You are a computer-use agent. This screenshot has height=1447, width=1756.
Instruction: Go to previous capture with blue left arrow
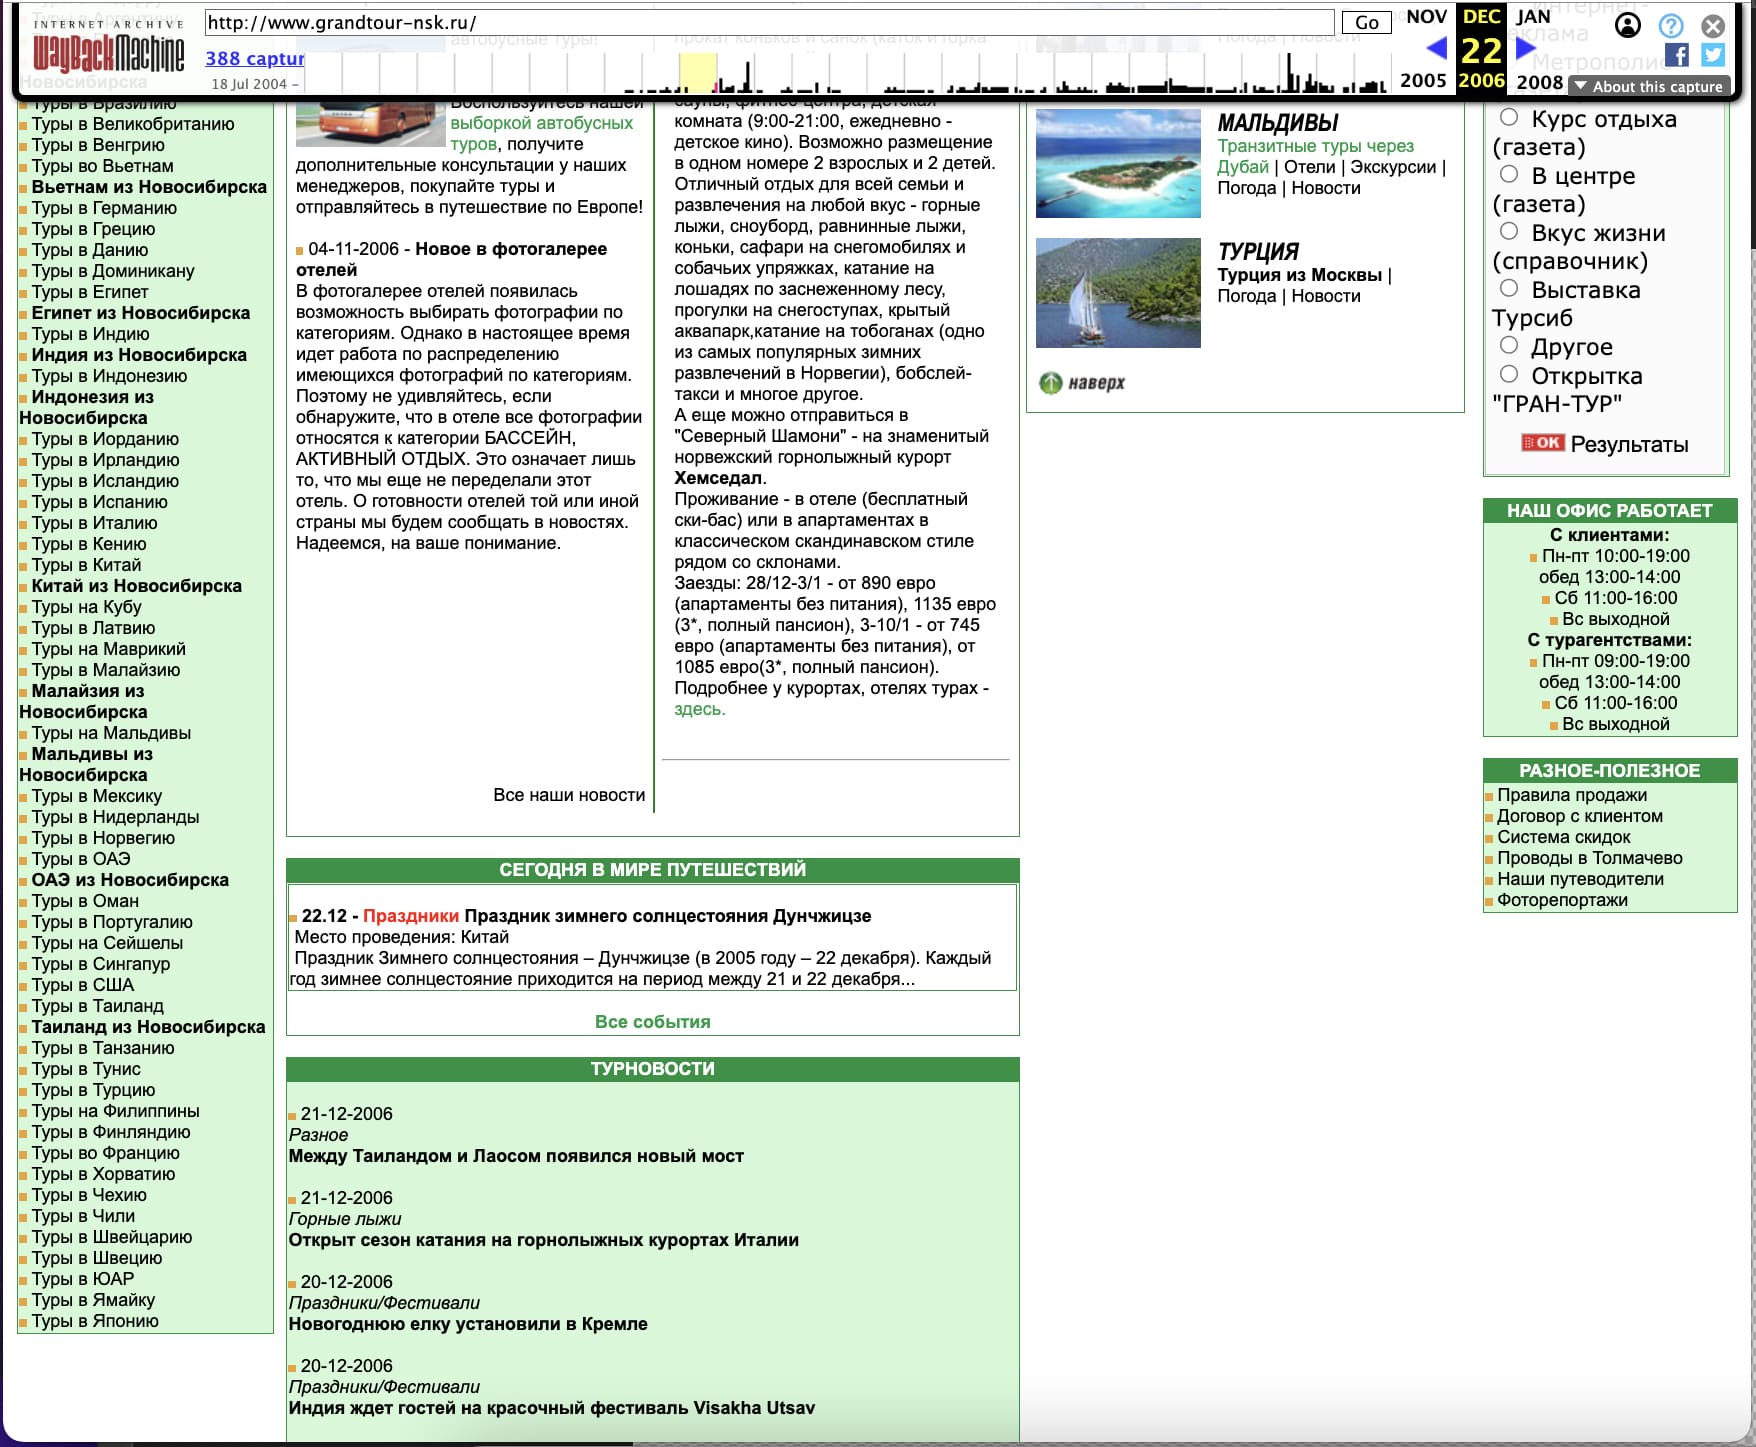click(1436, 47)
